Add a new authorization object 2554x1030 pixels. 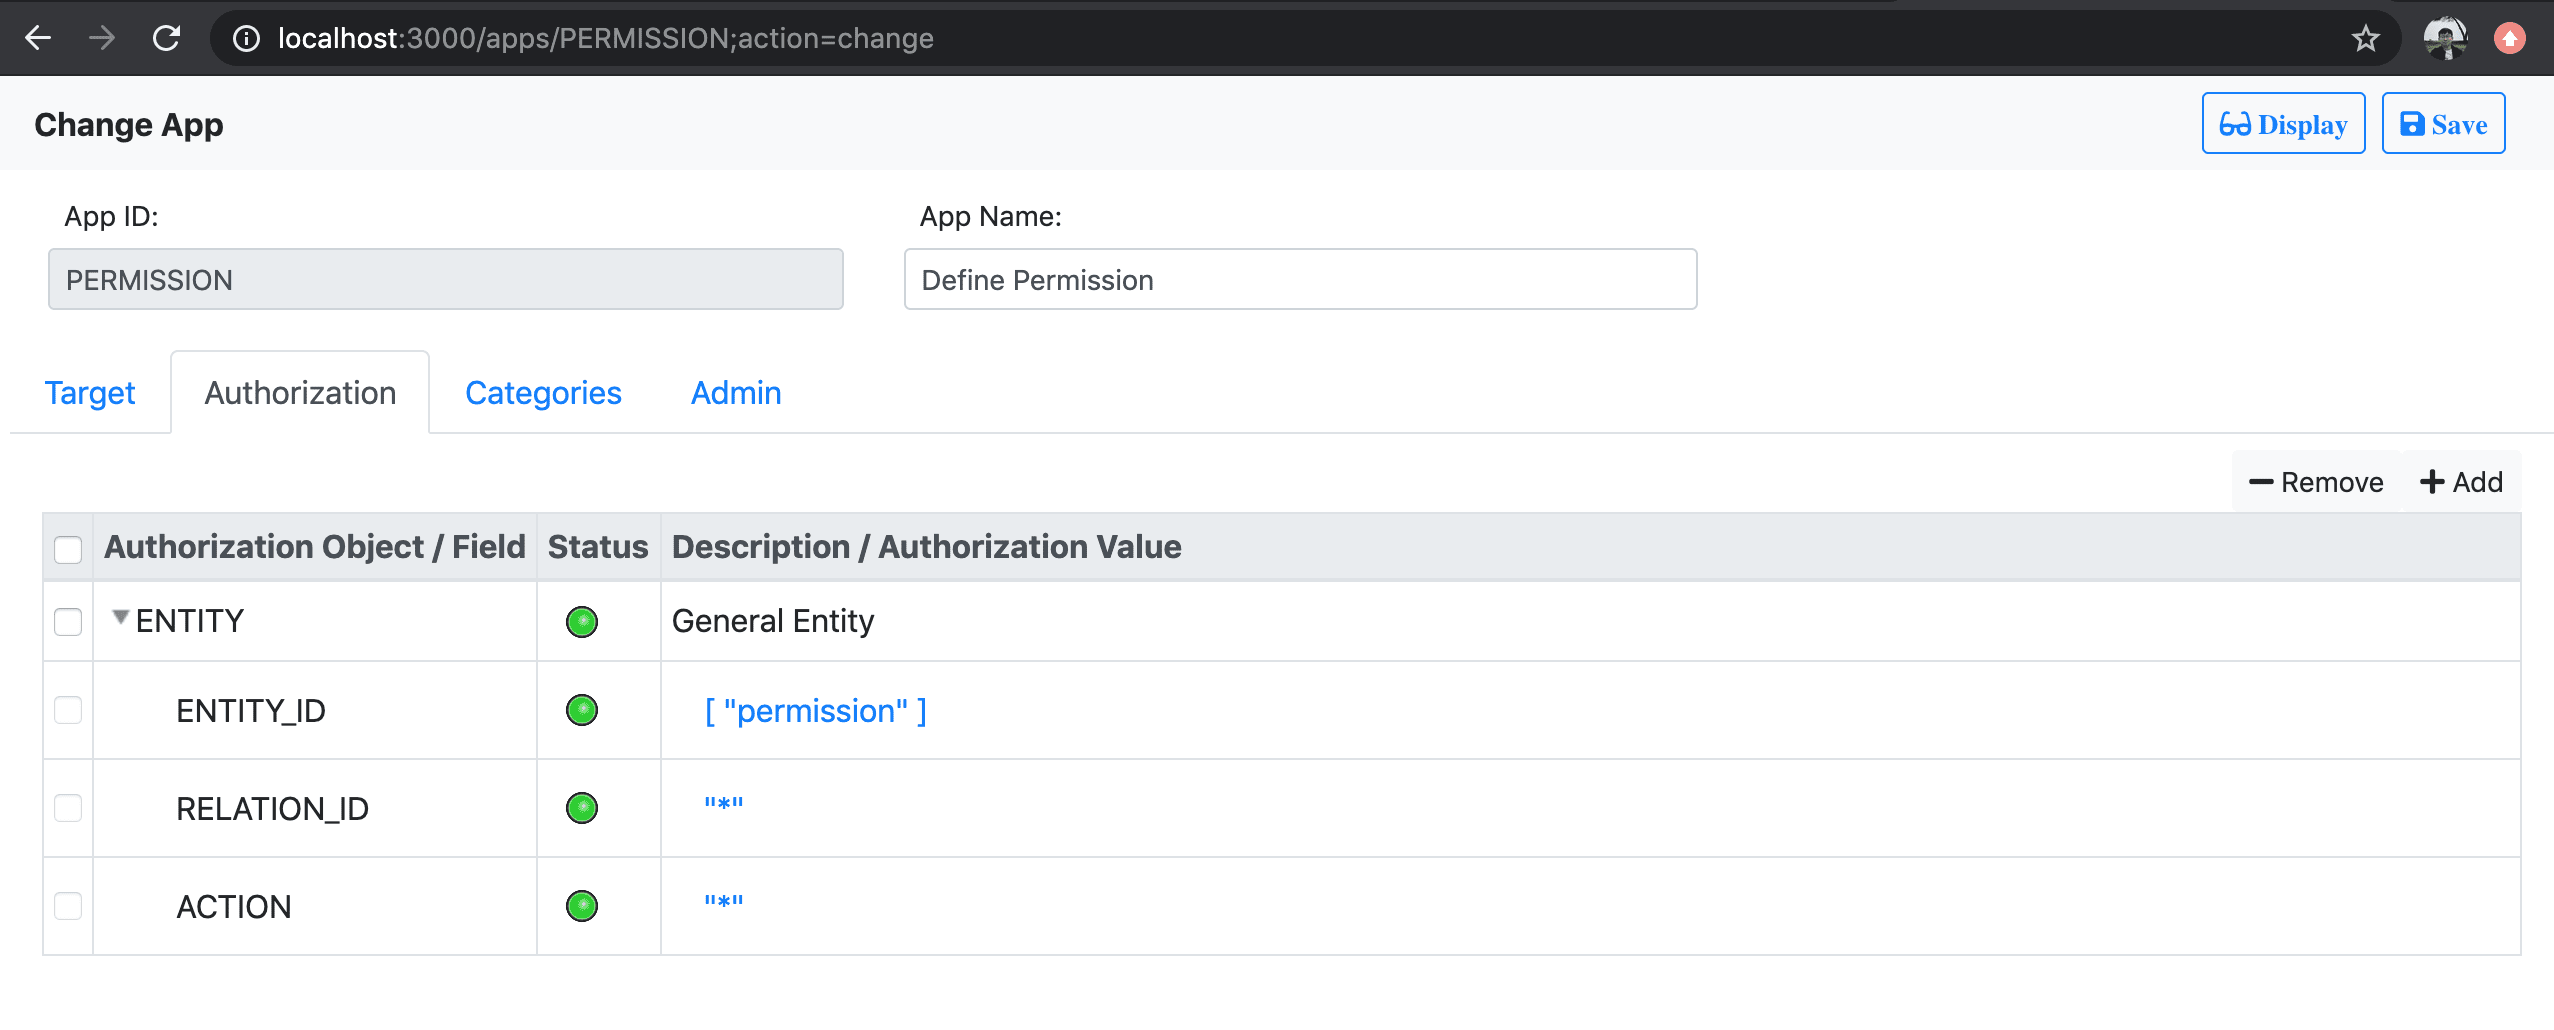[x=2461, y=482]
